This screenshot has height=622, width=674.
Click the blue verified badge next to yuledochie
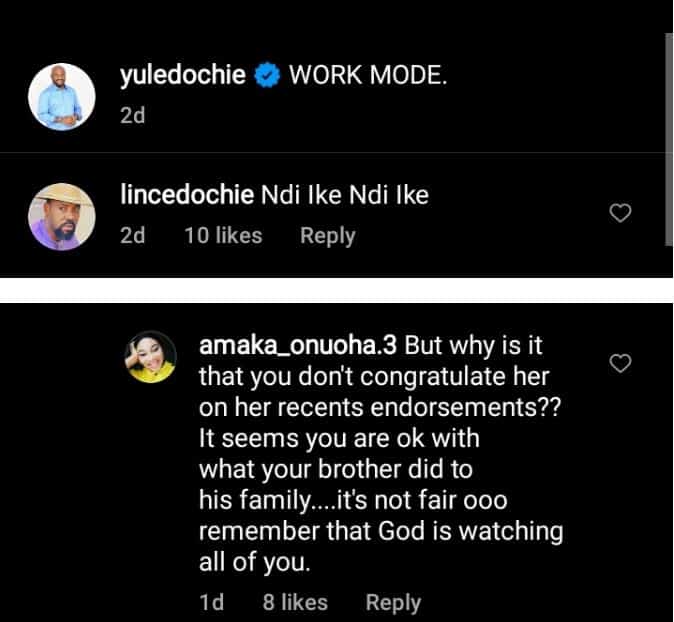(266, 76)
